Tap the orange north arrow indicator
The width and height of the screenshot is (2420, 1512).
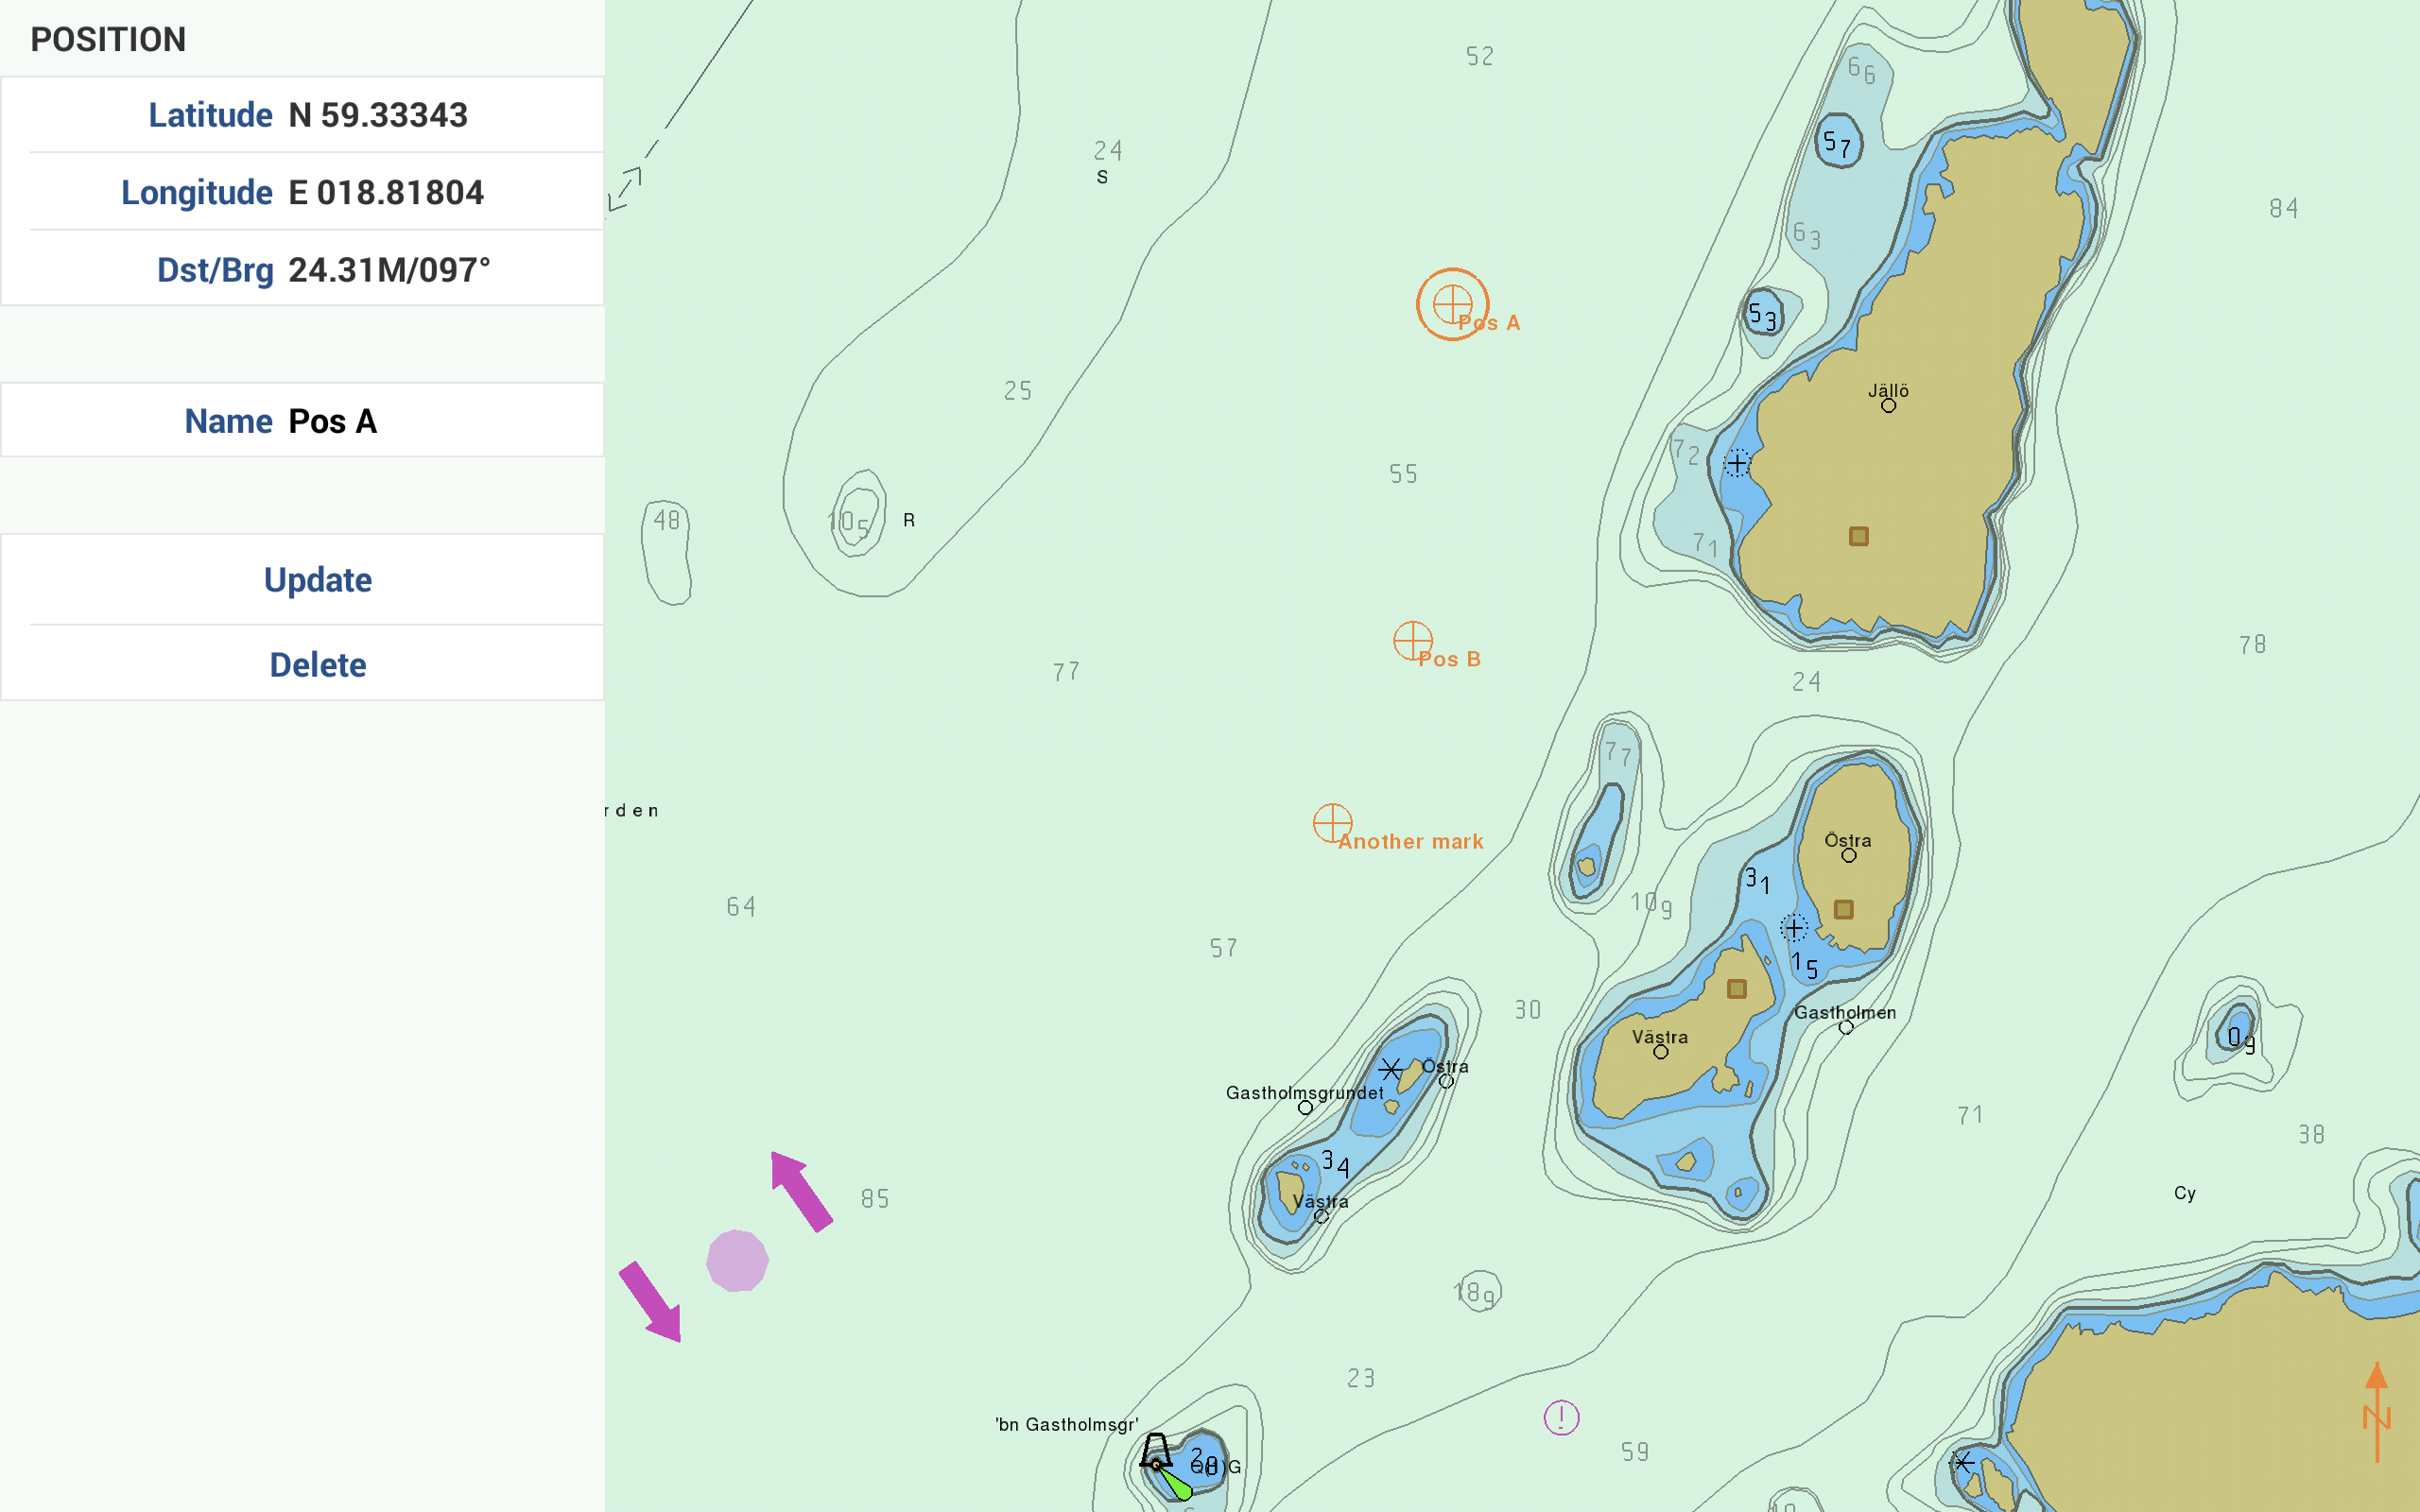(x=2376, y=1411)
